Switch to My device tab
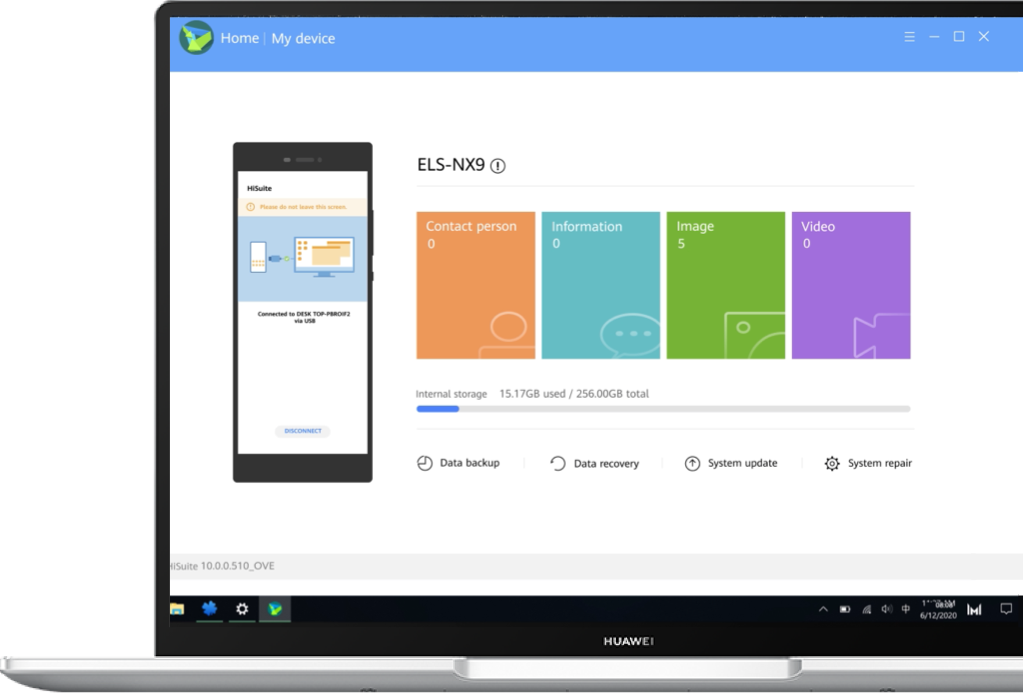The height and width of the screenshot is (693, 1023). [303, 38]
